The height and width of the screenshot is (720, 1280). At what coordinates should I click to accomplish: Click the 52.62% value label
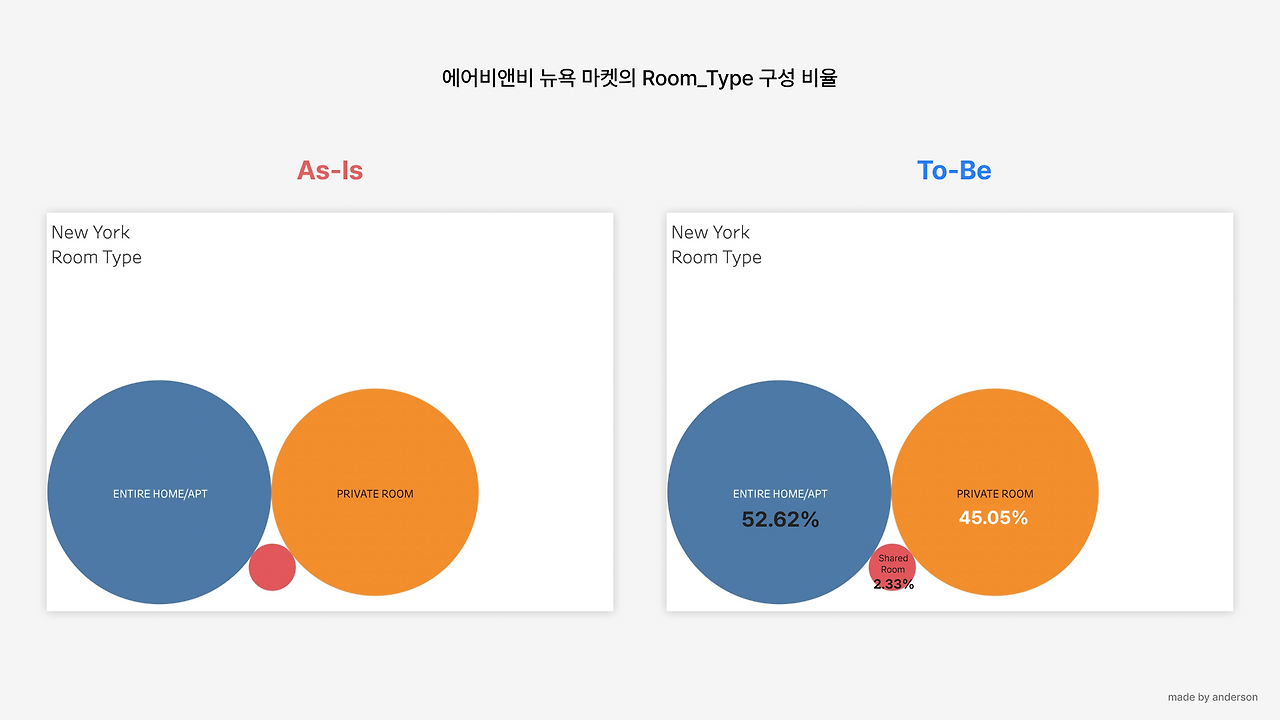point(780,519)
